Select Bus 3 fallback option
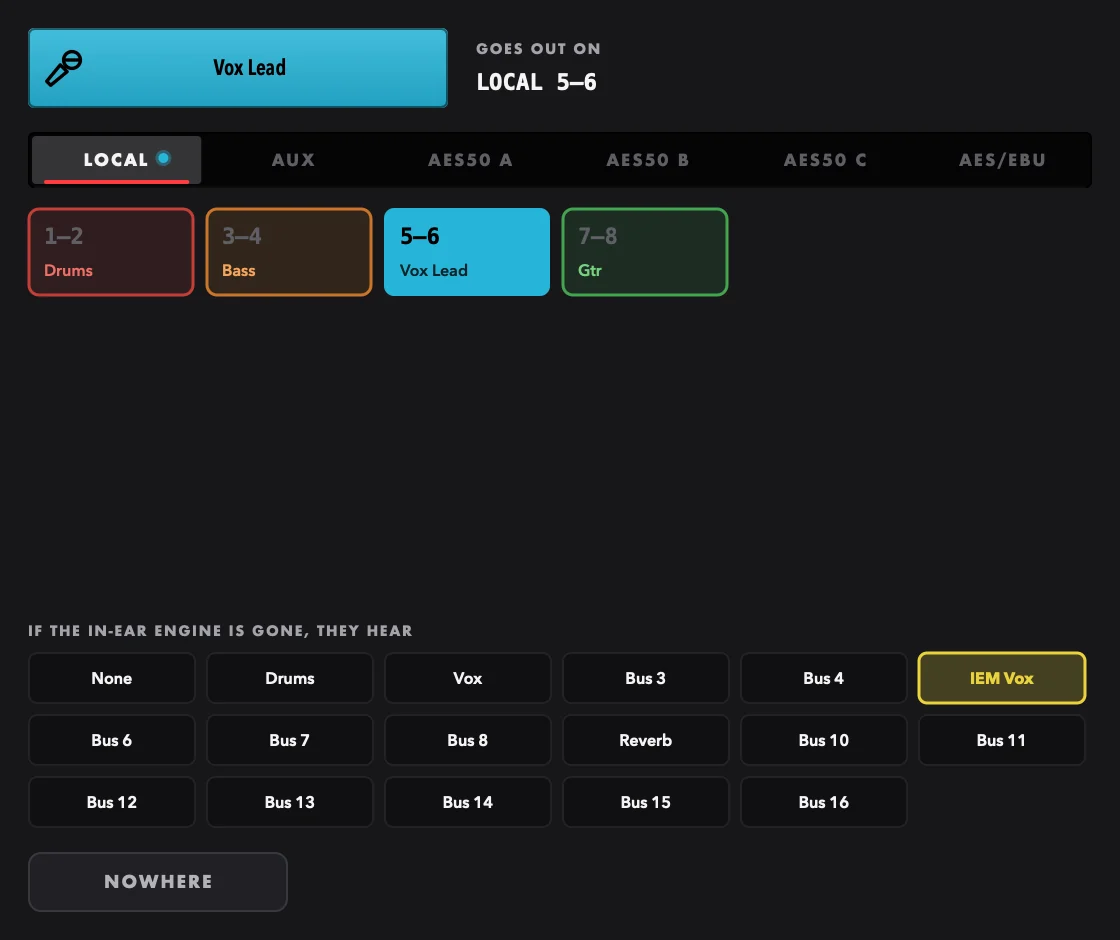 (x=646, y=678)
